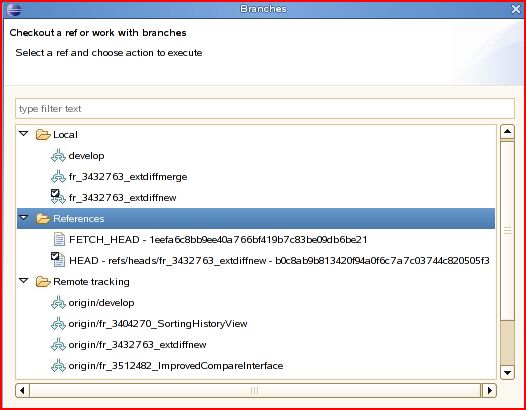Viewport: 526px width, 410px height.
Task: Click the Remote tracking folder icon
Action: coord(43,281)
